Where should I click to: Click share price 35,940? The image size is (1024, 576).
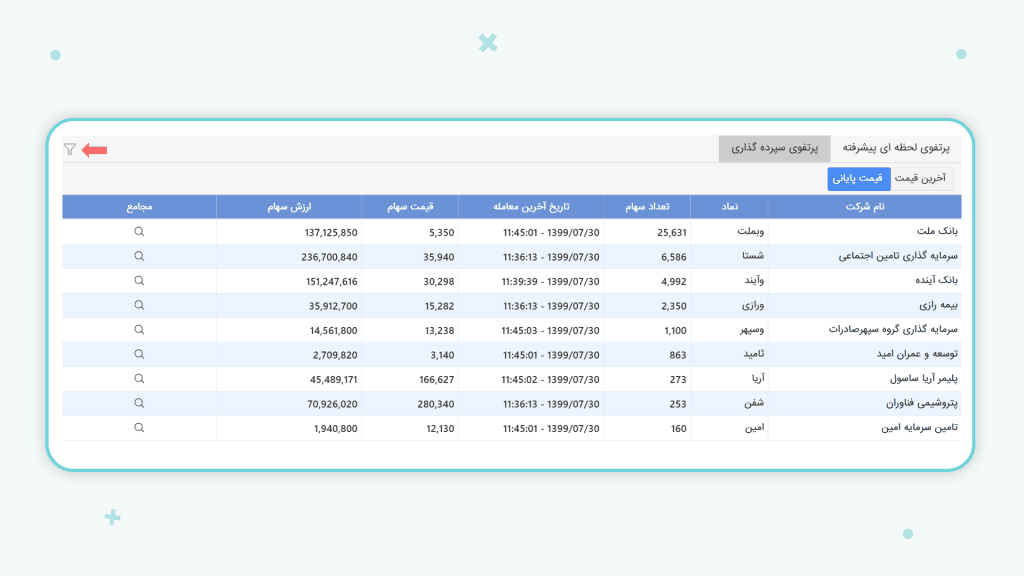pos(439,257)
